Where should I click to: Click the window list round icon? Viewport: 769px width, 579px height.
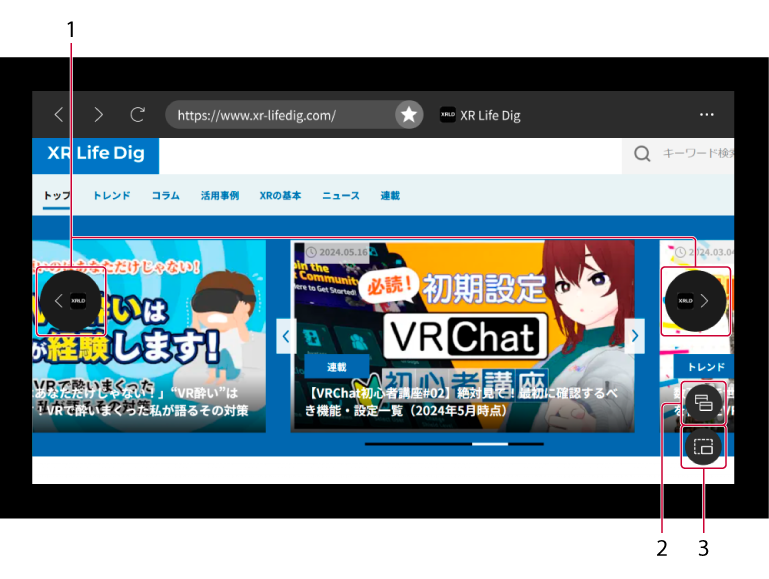click(703, 403)
